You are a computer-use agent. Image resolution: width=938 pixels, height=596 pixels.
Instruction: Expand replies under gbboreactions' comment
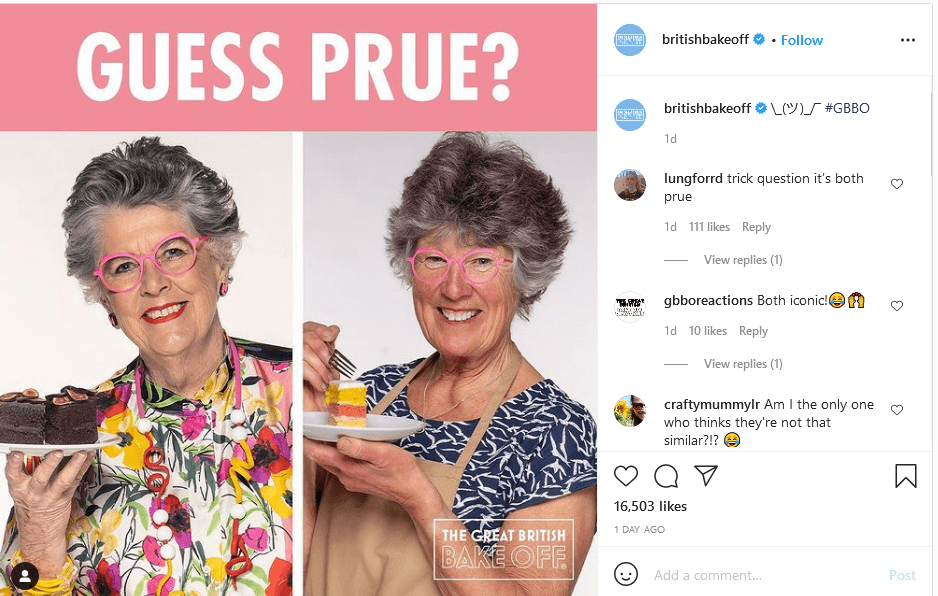(742, 364)
